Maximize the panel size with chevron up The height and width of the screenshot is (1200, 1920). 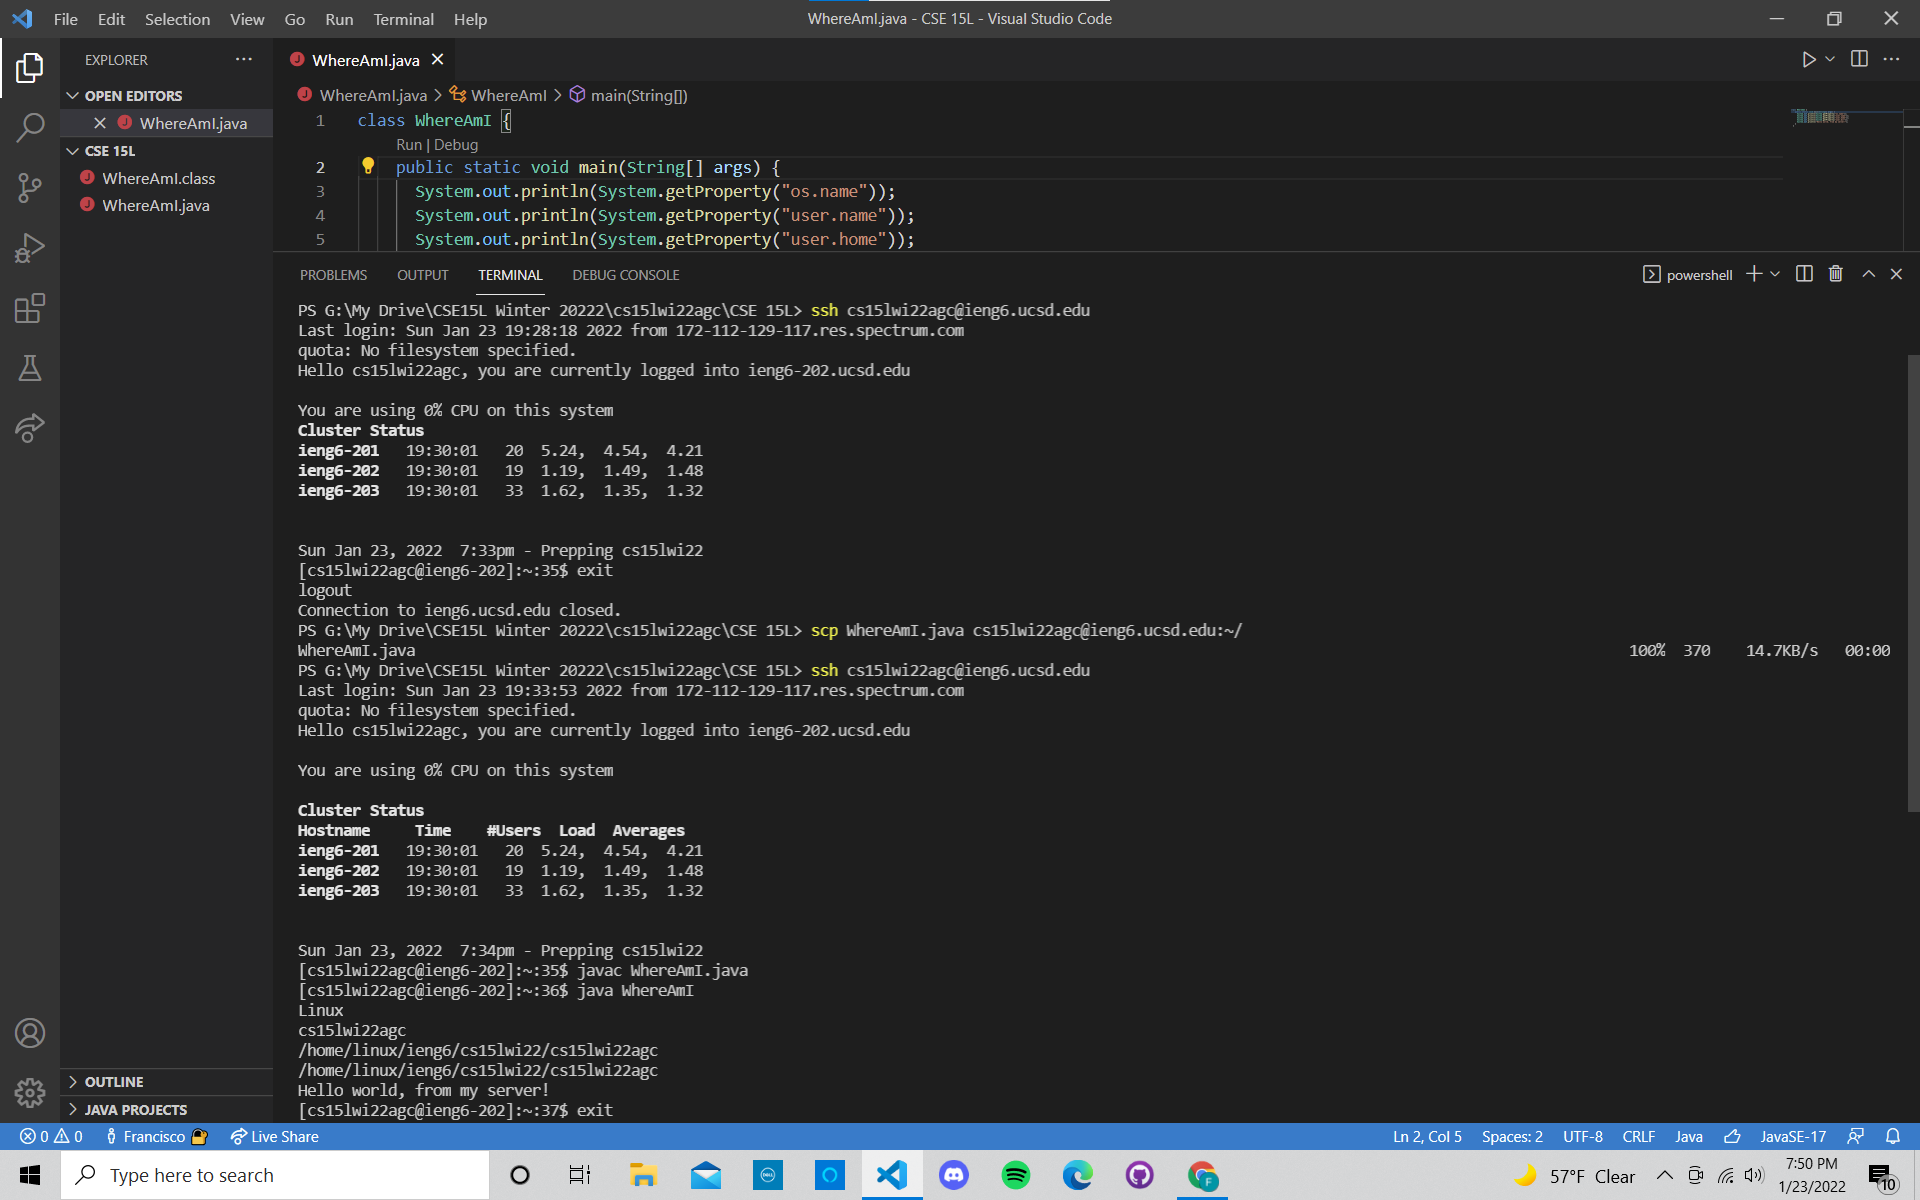[x=1868, y=274]
